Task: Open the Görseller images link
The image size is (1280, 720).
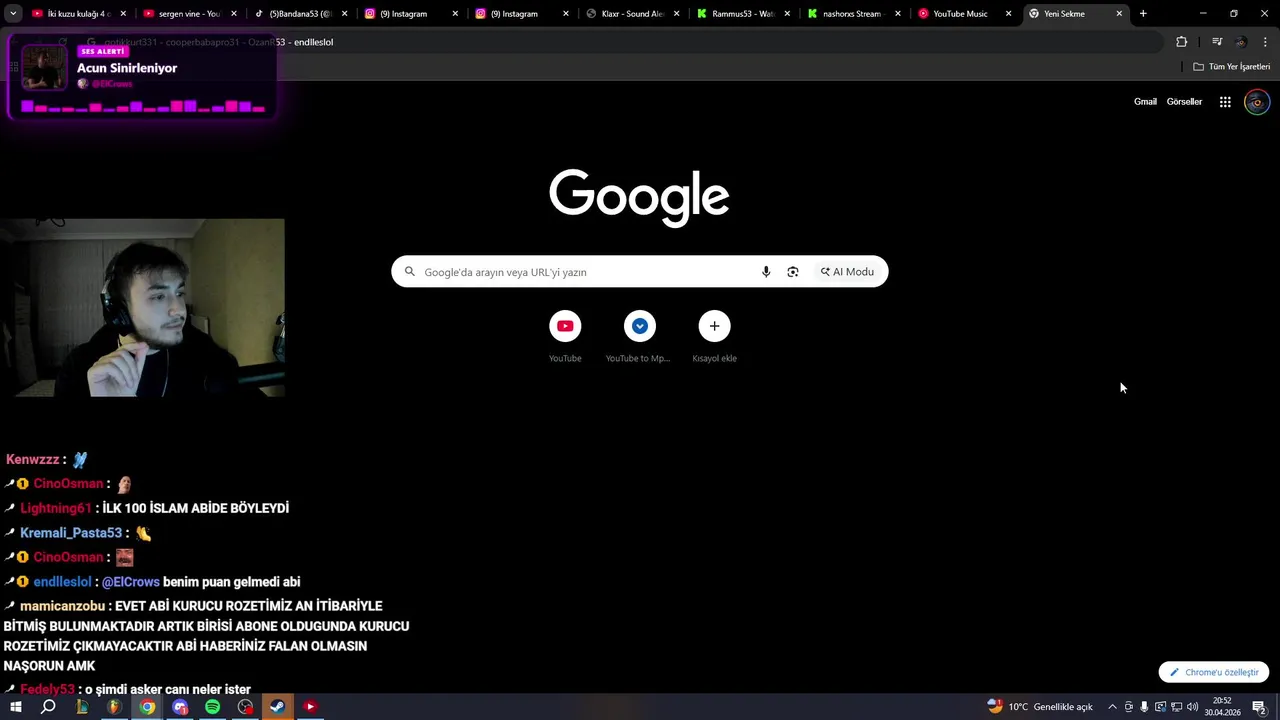Action: [x=1184, y=102]
